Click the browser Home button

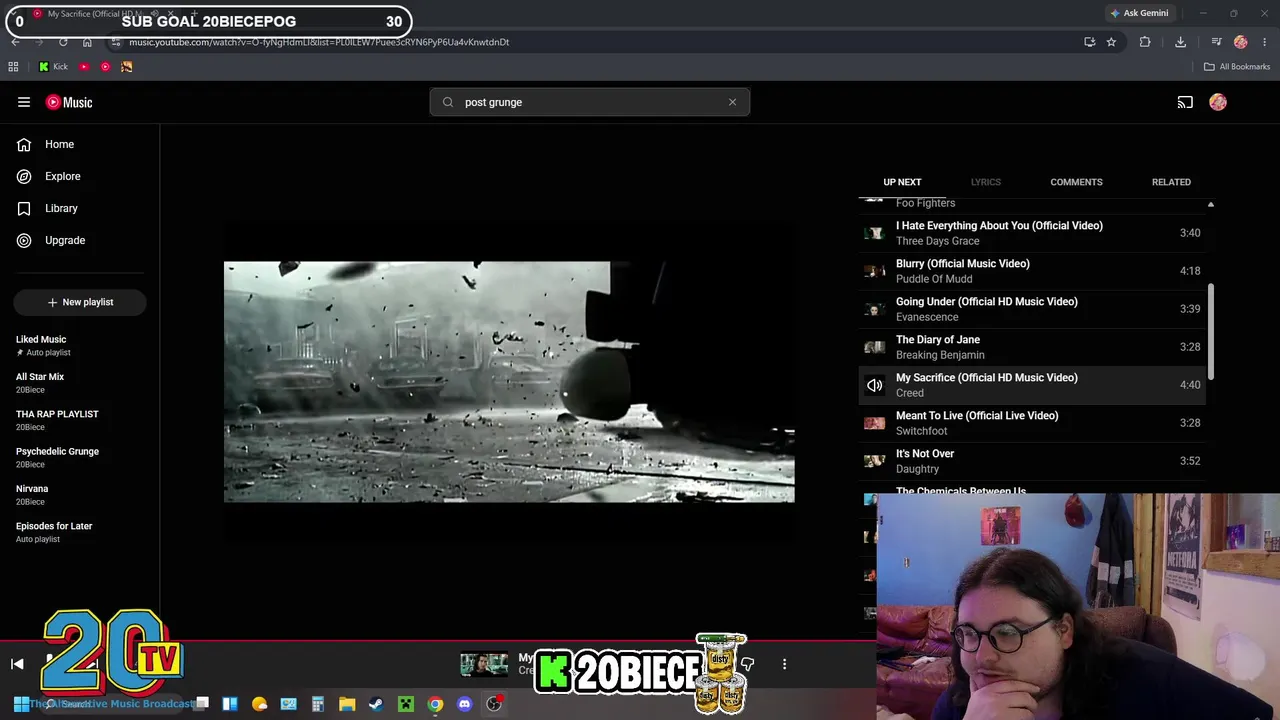tap(87, 42)
